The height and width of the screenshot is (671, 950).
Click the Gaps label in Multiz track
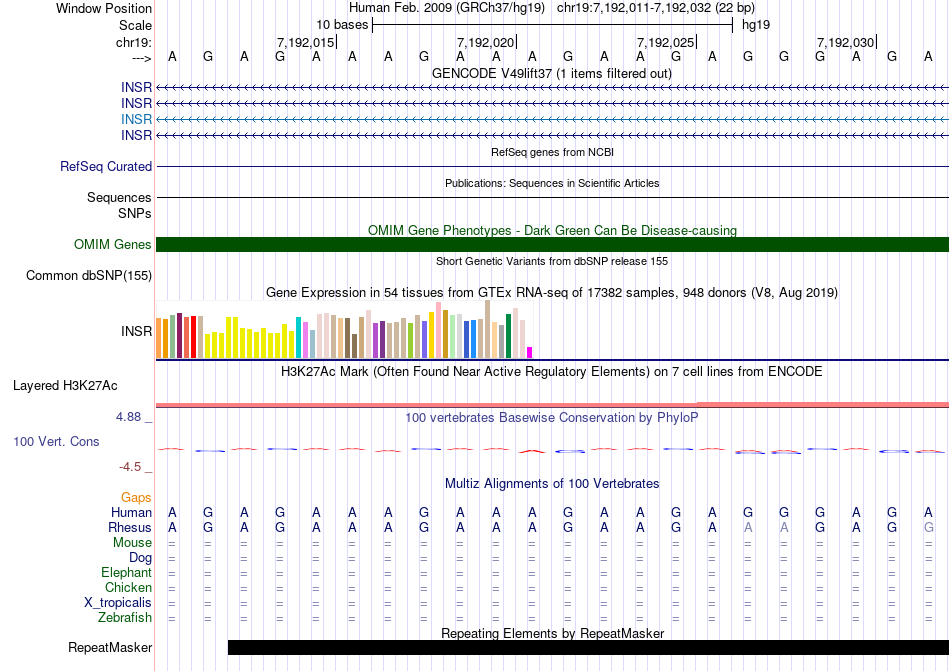pos(136,497)
